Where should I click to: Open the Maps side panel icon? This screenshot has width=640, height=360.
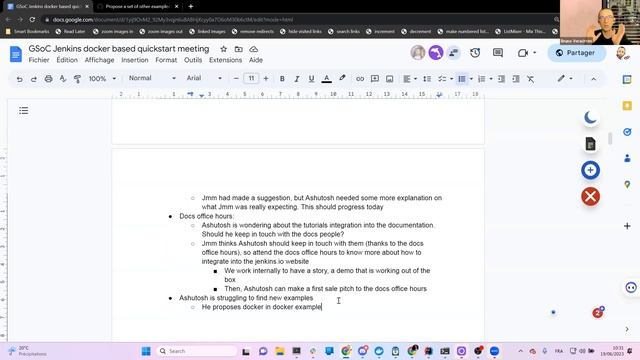point(627,184)
